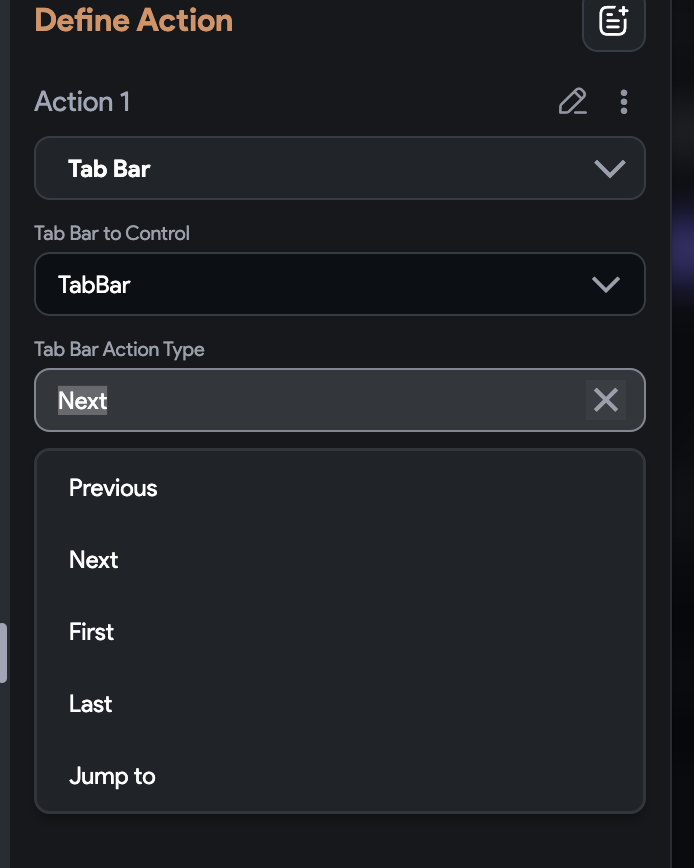Click the Action 1 title text
The image size is (694, 868).
(82, 102)
